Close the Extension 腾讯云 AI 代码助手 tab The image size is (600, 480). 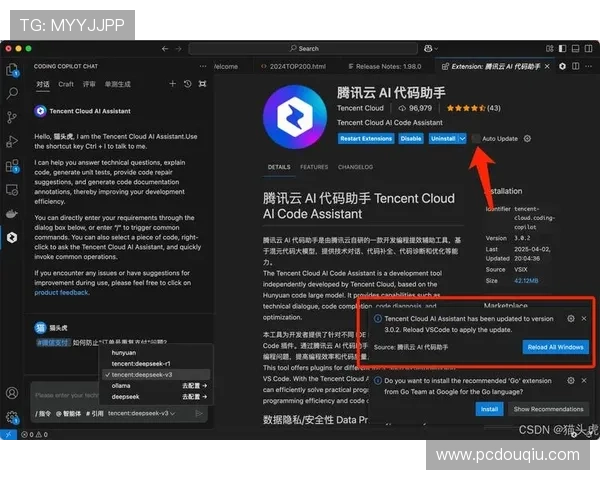point(547,67)
